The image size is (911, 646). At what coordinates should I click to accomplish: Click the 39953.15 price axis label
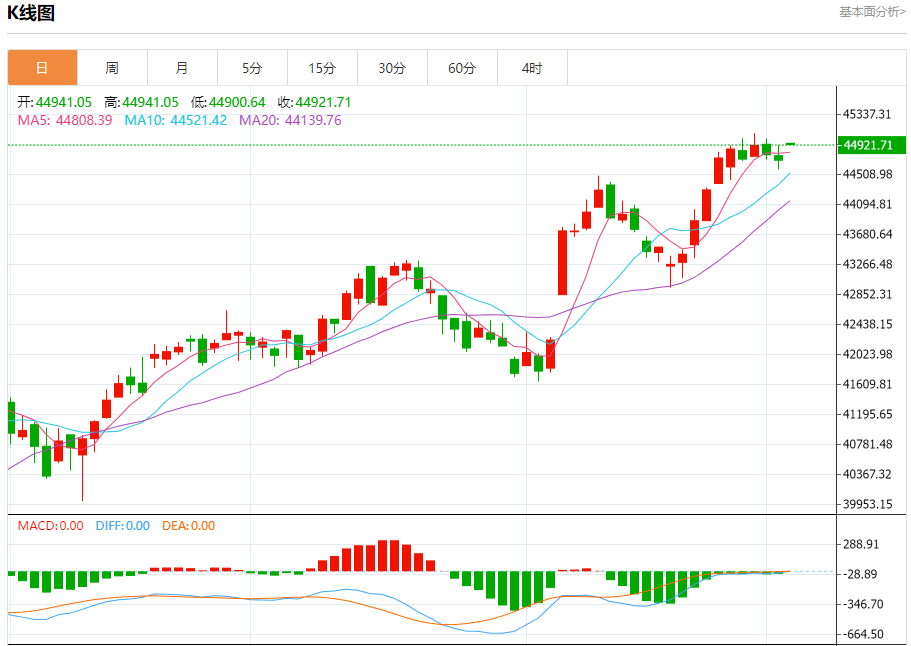click(x=867, y=504)
